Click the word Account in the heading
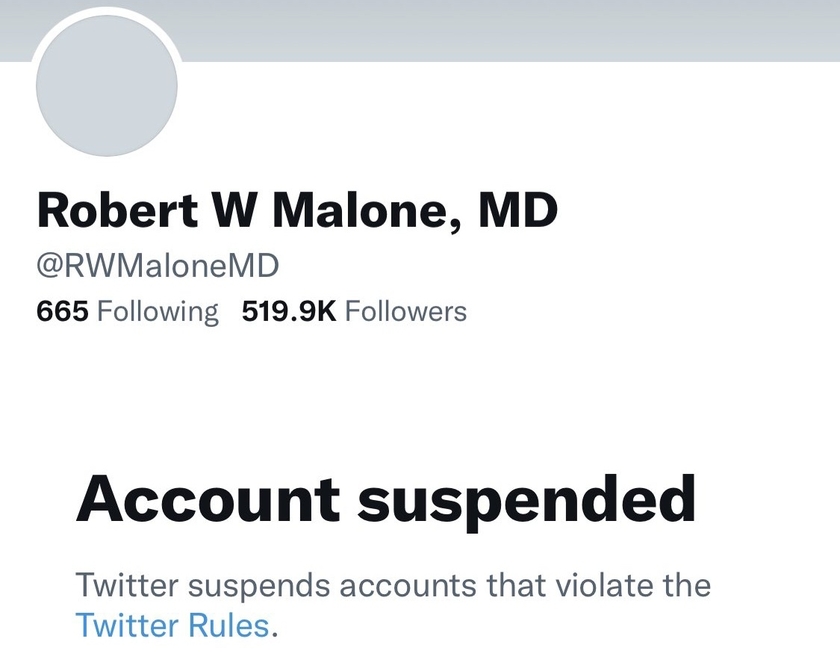840x671 pixels. [x=208, y=499]
